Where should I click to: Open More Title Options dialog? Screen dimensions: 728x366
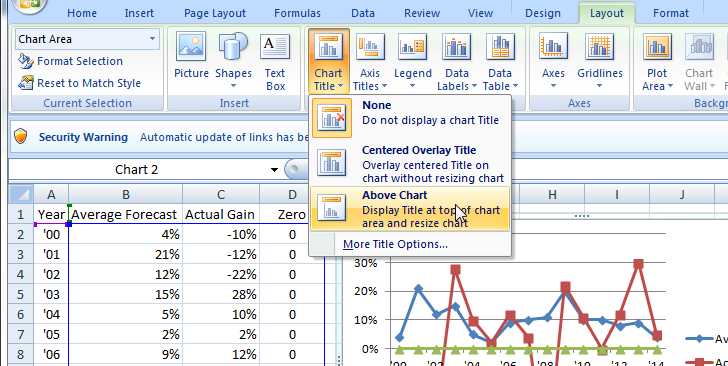click(395, 244)
